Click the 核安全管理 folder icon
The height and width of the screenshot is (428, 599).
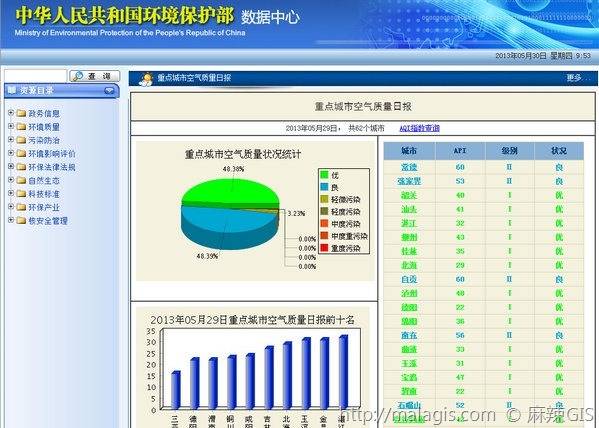point(21,220)
